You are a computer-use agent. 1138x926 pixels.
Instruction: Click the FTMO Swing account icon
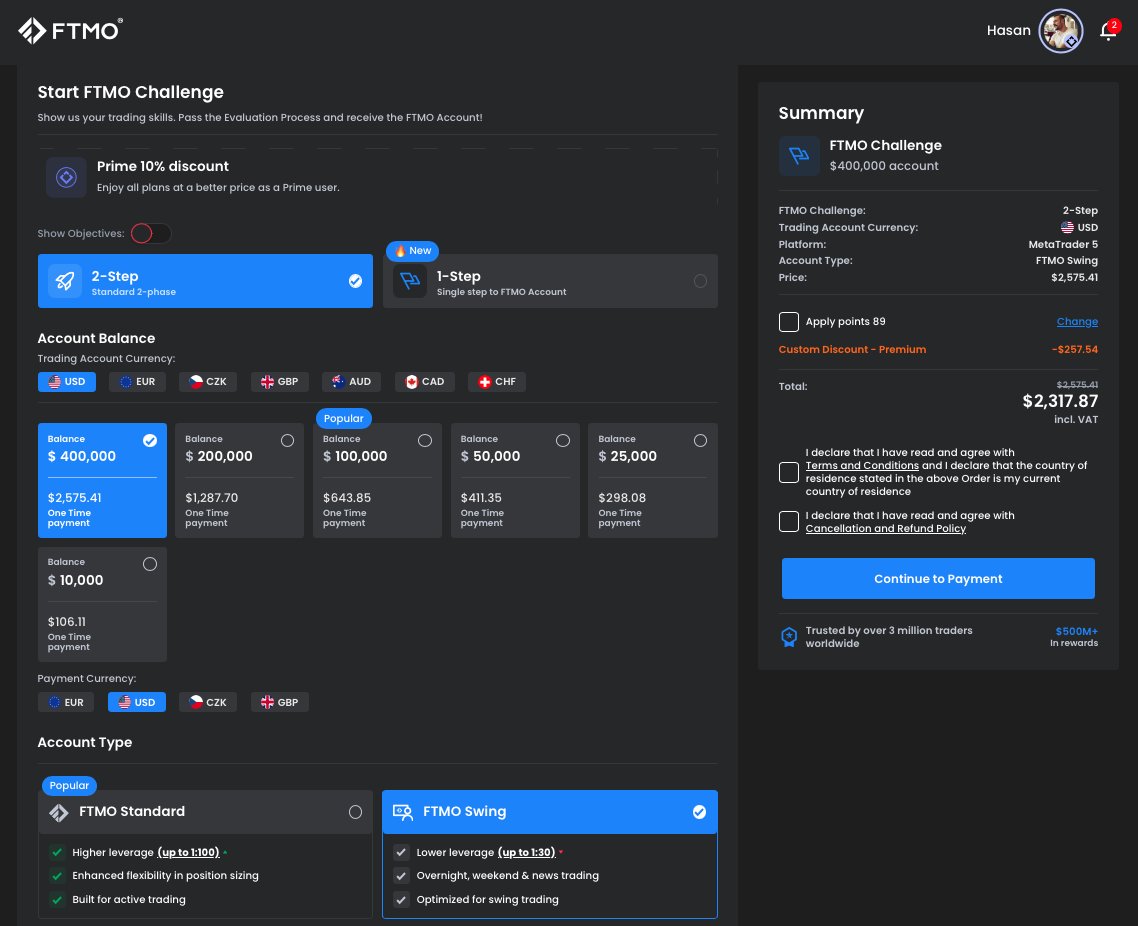pyautogui.click(x=403, y=812)
